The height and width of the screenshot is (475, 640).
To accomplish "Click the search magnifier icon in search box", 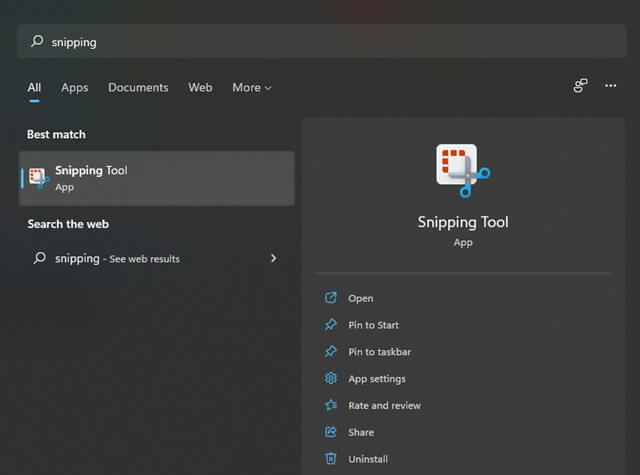I will (38, 42).
